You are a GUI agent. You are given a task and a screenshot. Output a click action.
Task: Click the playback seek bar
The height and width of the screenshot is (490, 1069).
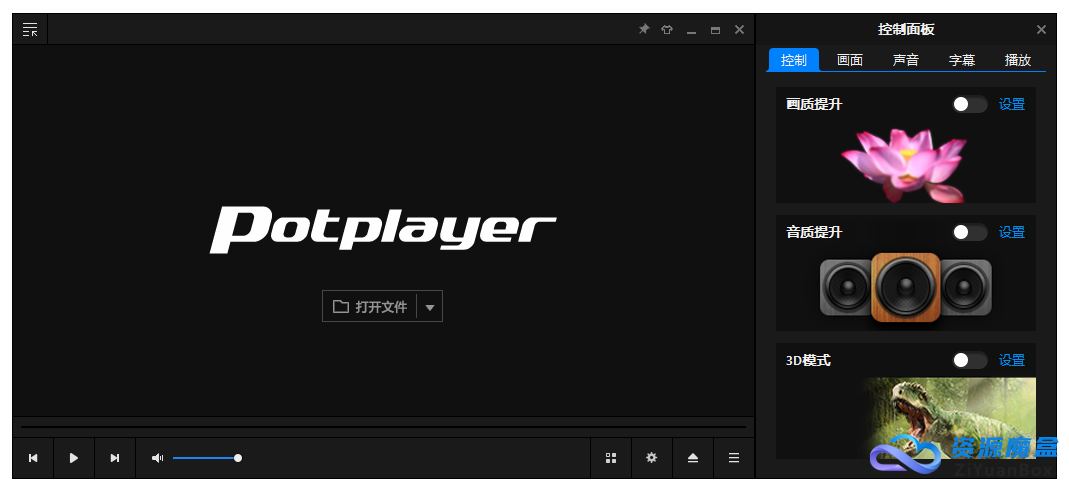pos(383,427)
